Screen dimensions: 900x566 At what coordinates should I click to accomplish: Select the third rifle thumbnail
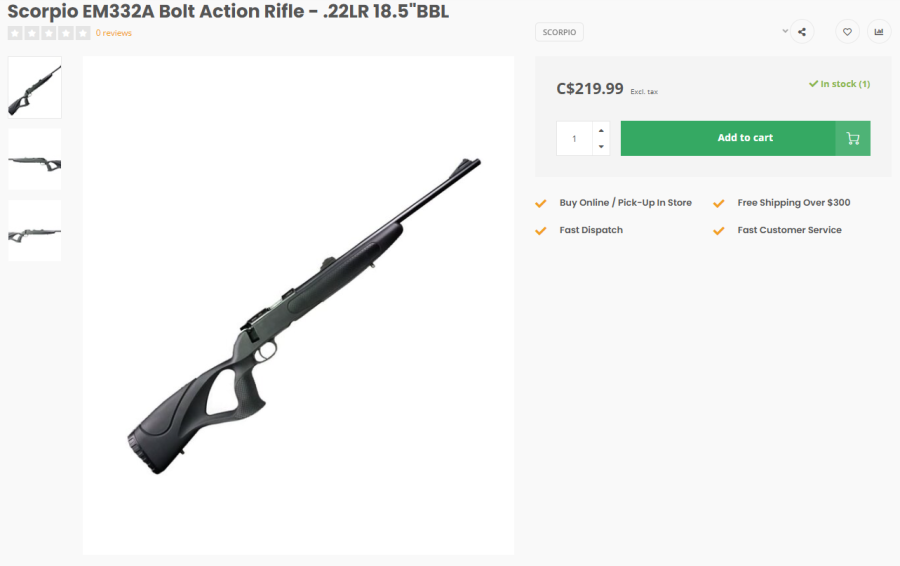click(x=35, y=231)
